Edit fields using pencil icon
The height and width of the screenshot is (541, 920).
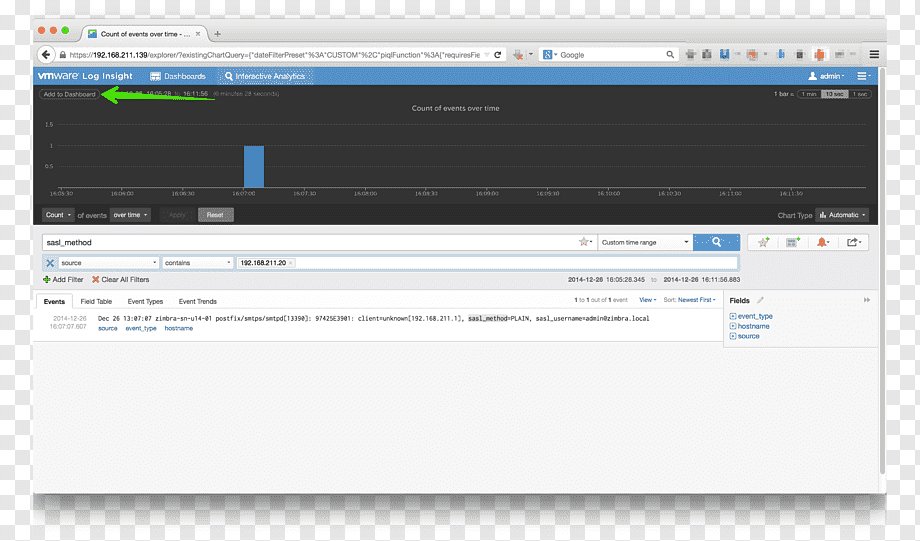point(760,300)
